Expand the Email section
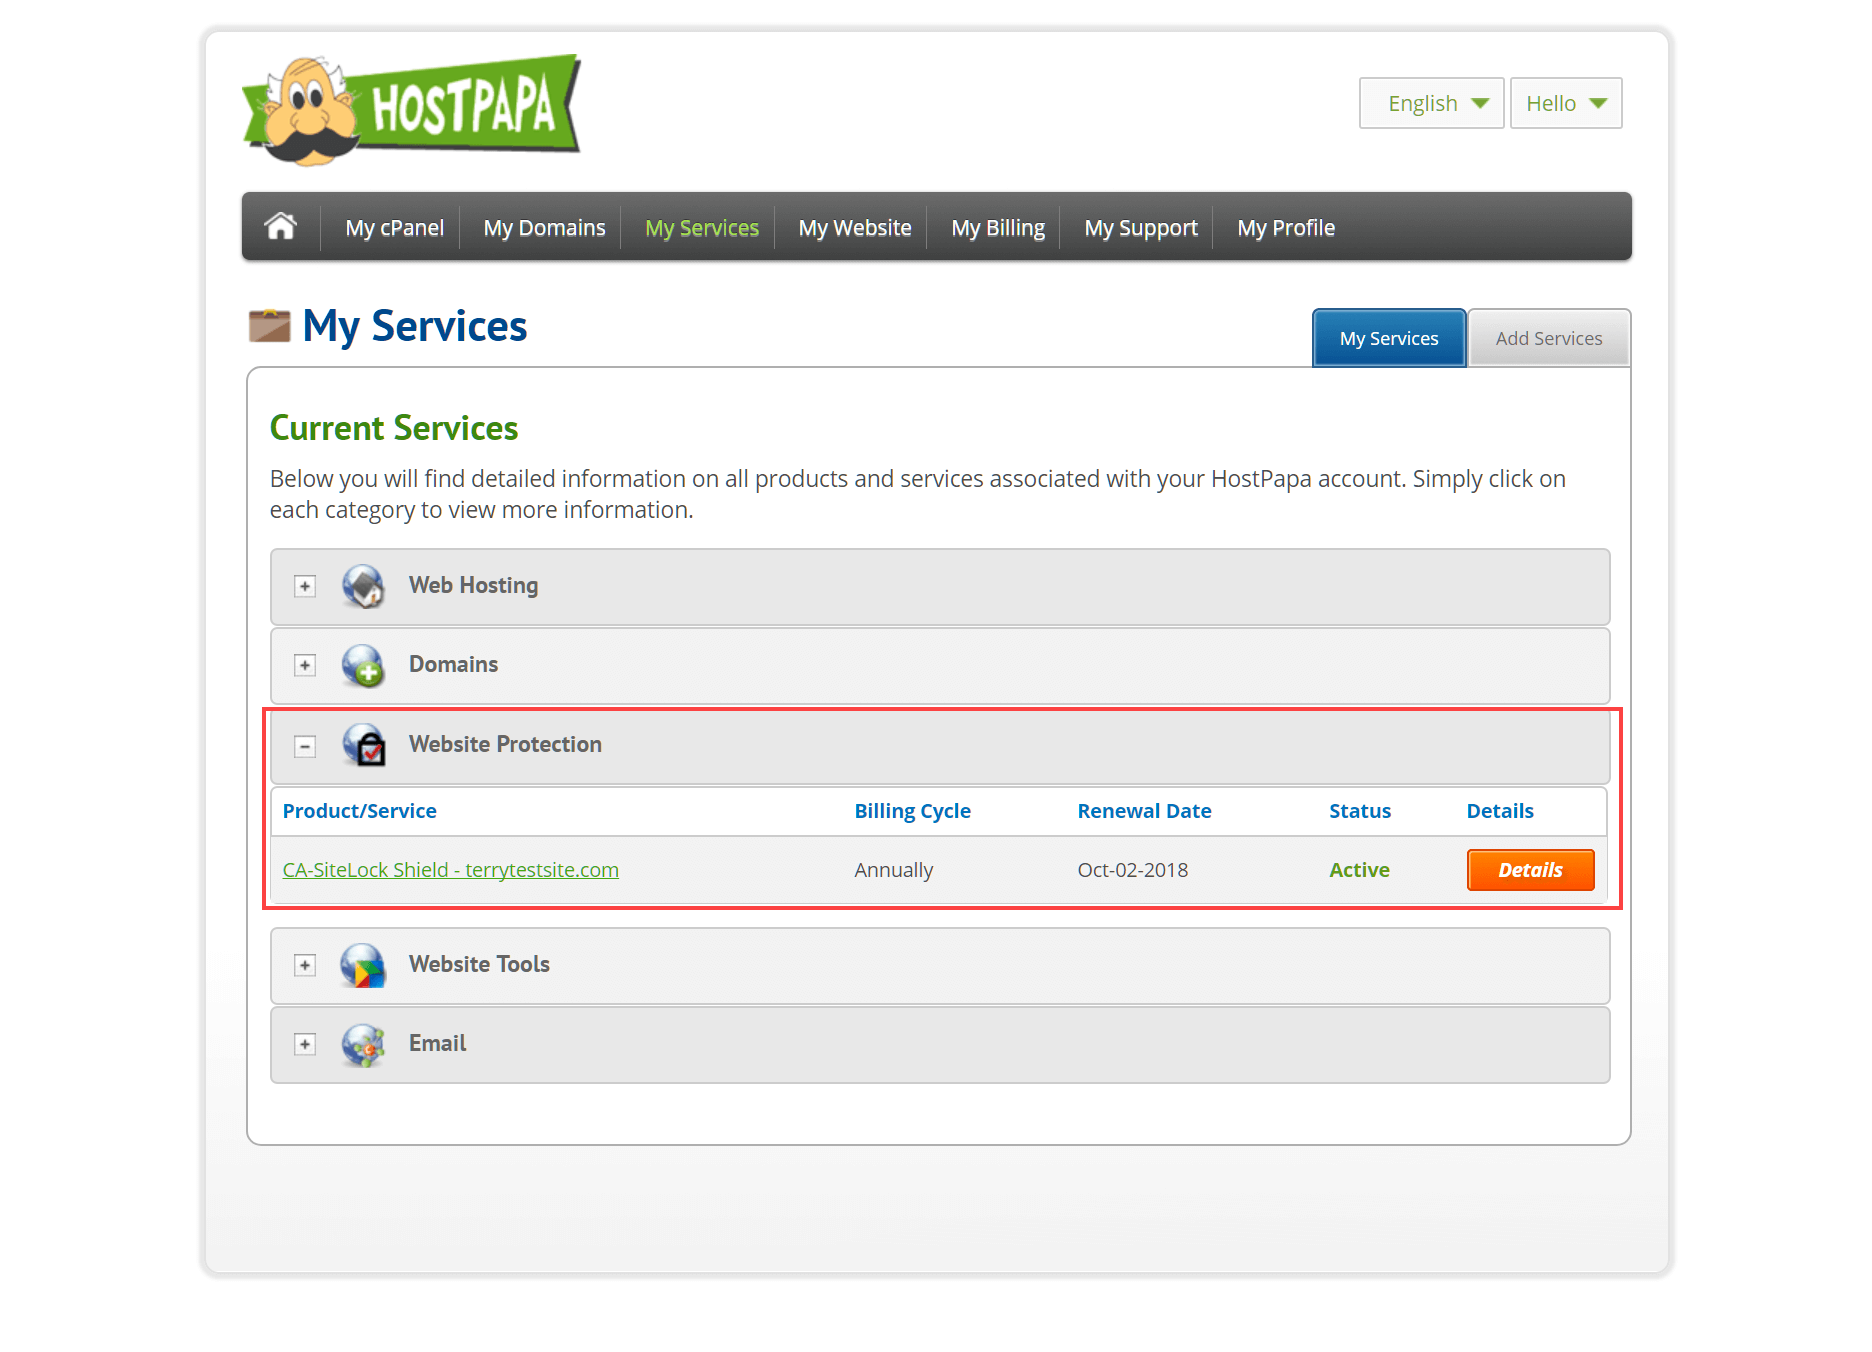Image resolution: width=1872 pixels, height=1352 pixels. point(305,1044)
